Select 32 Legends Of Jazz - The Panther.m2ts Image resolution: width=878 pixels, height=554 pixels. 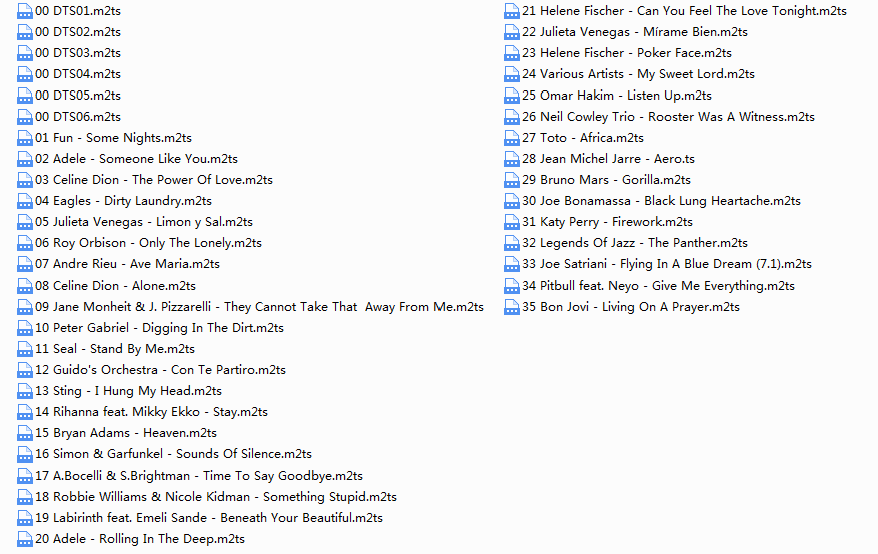pyautogui.click(x=635, y=243)
